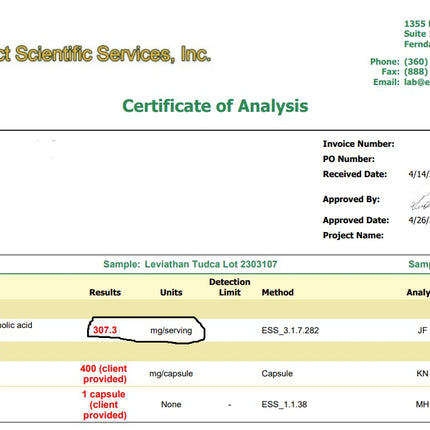Click the Invoice Number label
Screen dimensions: 430x430
click(x=358, y=144)
